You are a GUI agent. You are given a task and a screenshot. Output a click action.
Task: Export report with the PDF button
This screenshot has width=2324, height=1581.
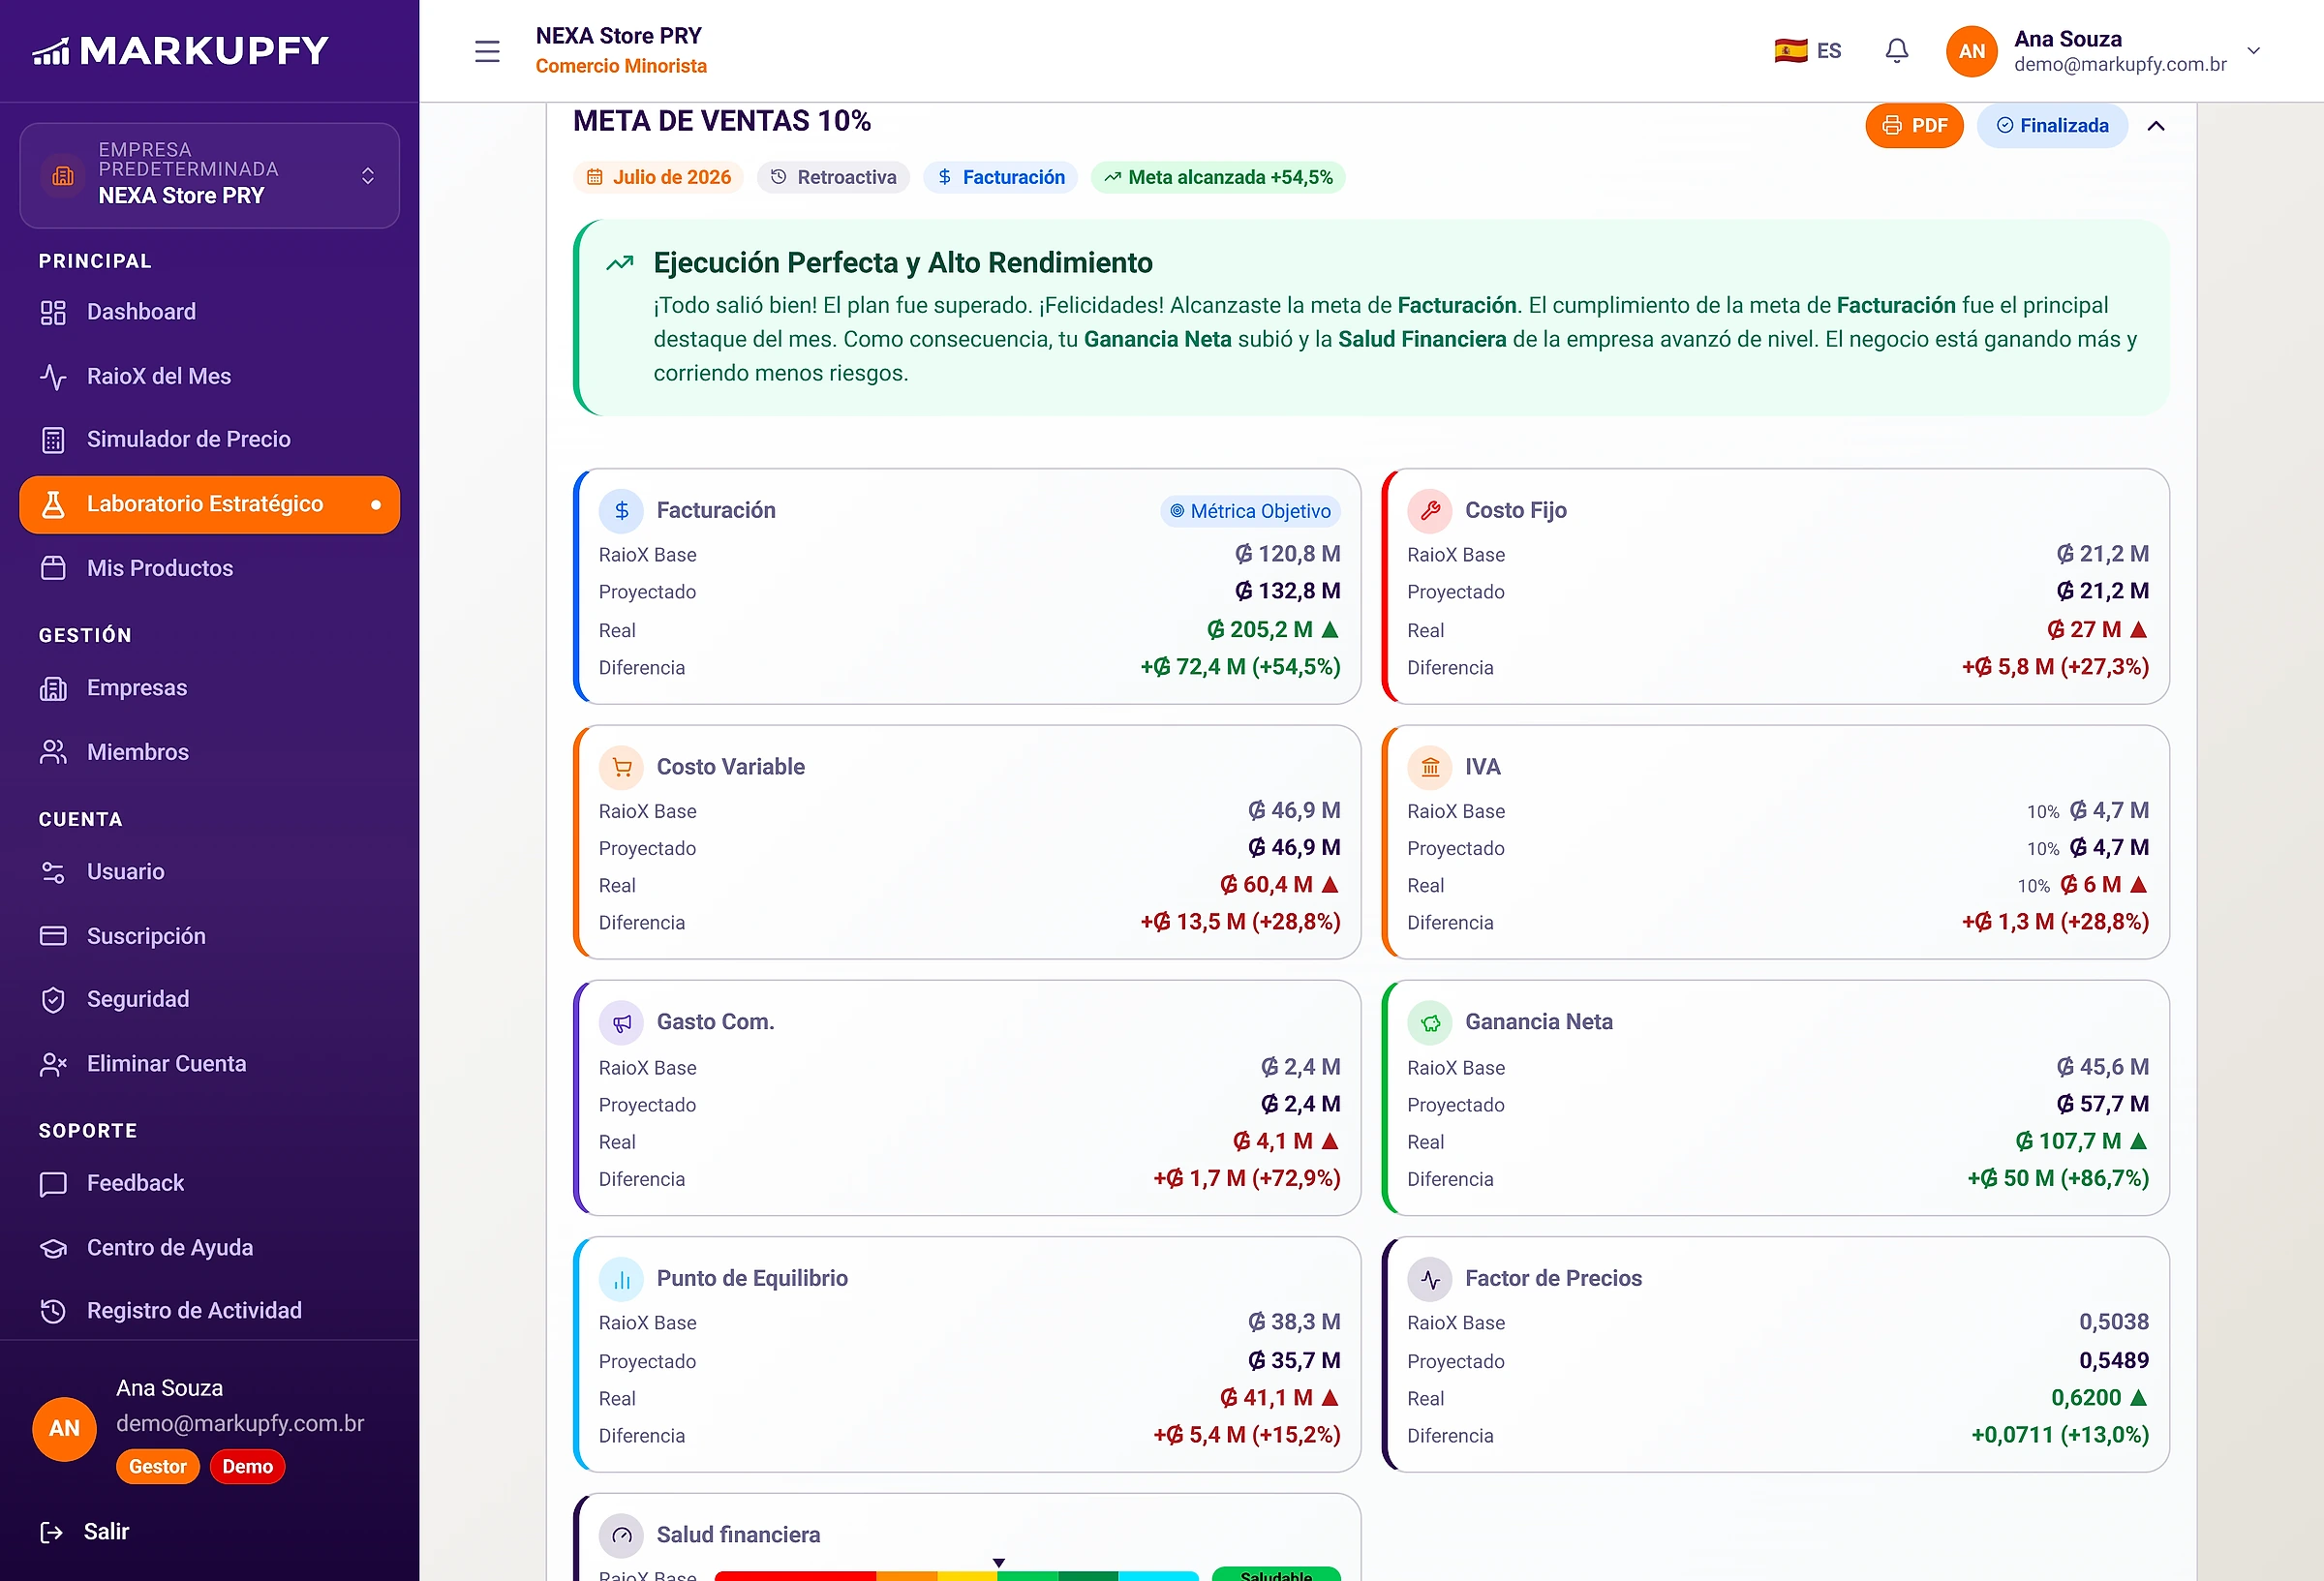(x=1914, y=126)
